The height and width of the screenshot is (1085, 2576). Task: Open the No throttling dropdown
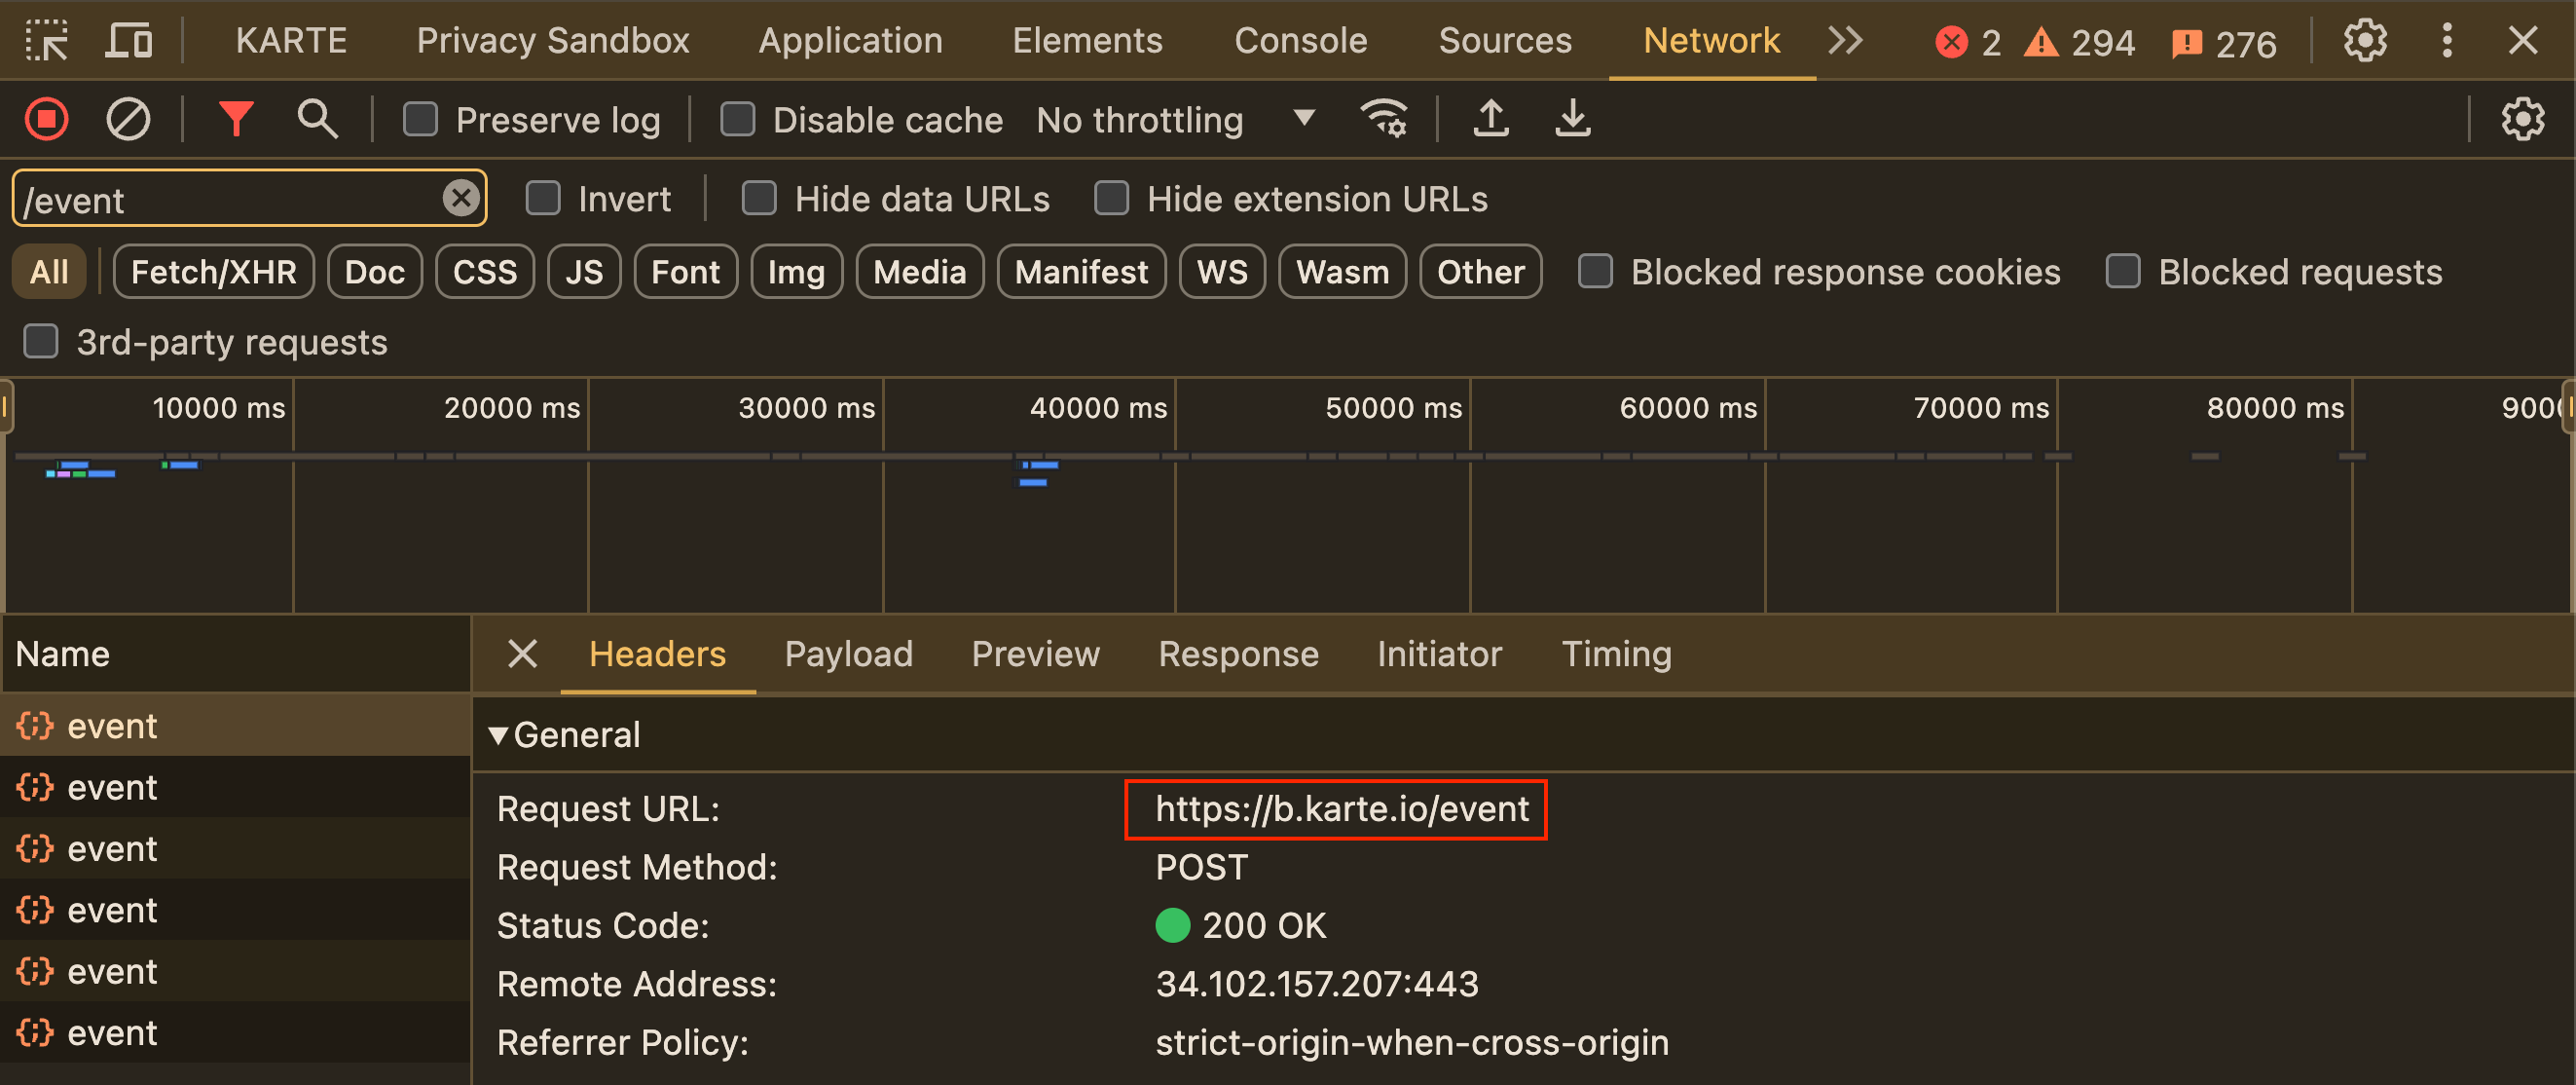tap(1176, 120)
